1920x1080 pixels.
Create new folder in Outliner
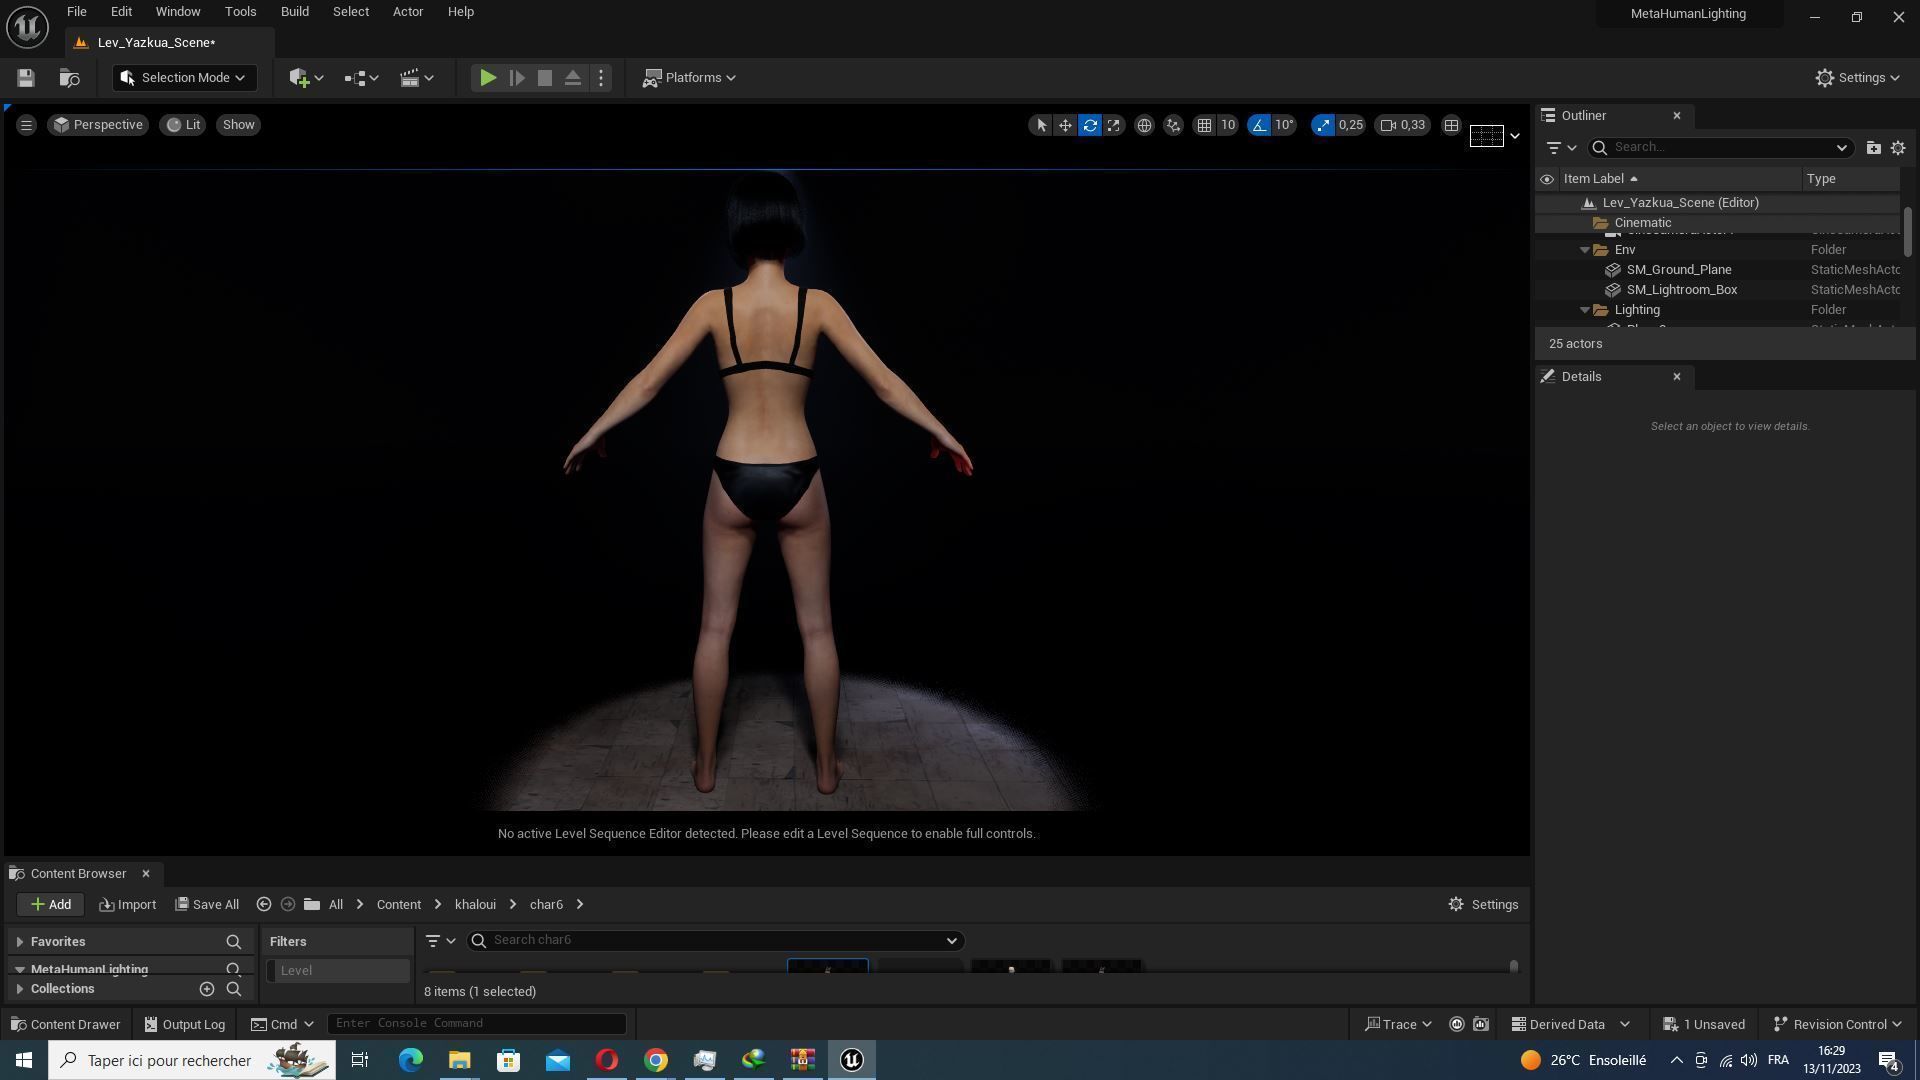(x=1873, y=148)
